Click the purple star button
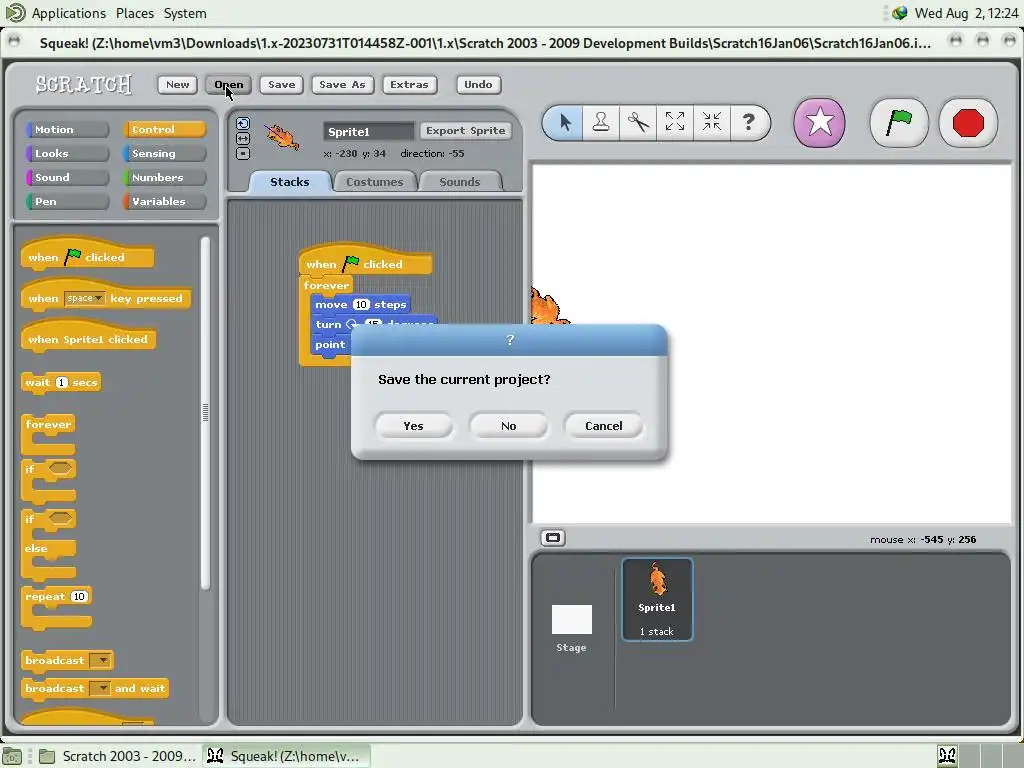This screenshot has width=1024, height=768. pos(820,123)
